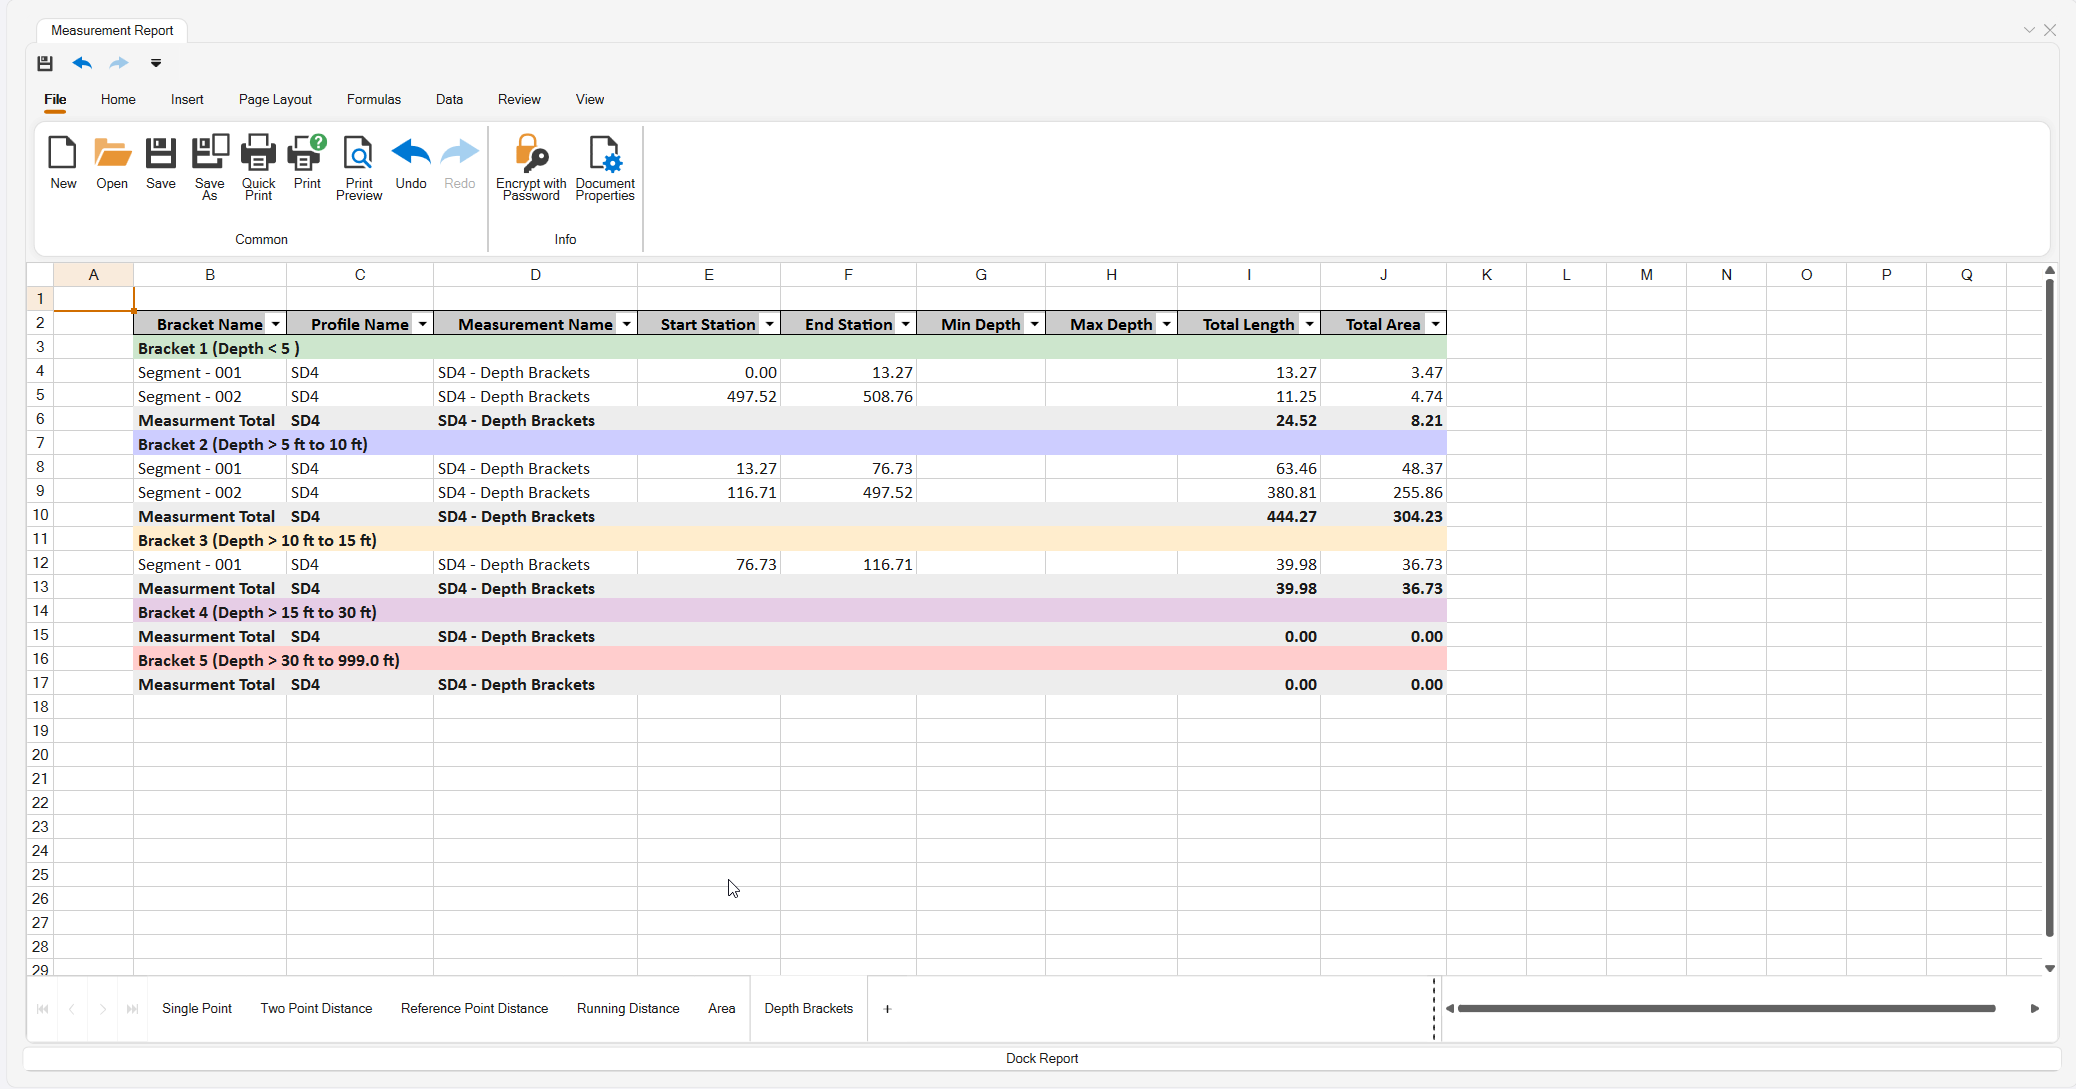Expand the Bracket Name filter dropdown
Screen dimensions: 2076x1089
tap(276, 324)
